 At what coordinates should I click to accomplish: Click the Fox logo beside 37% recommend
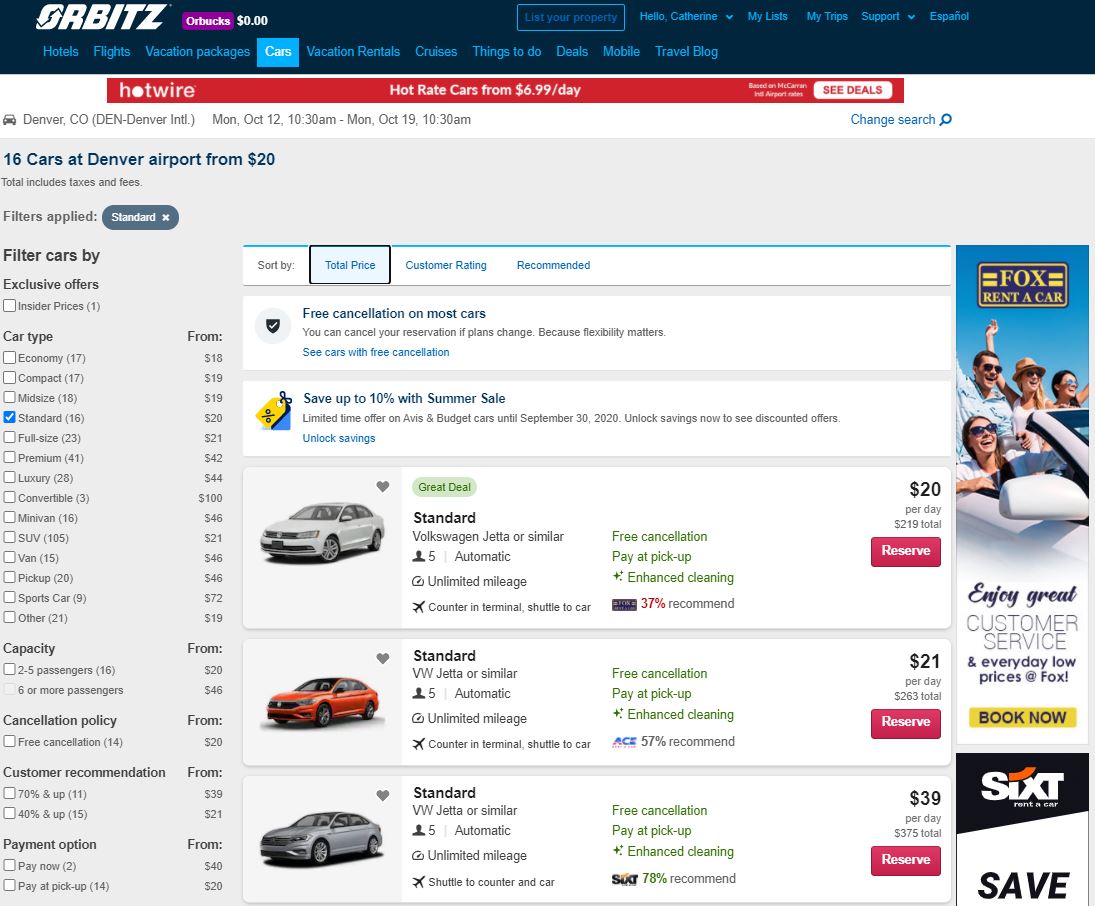(x=624, y=604)
